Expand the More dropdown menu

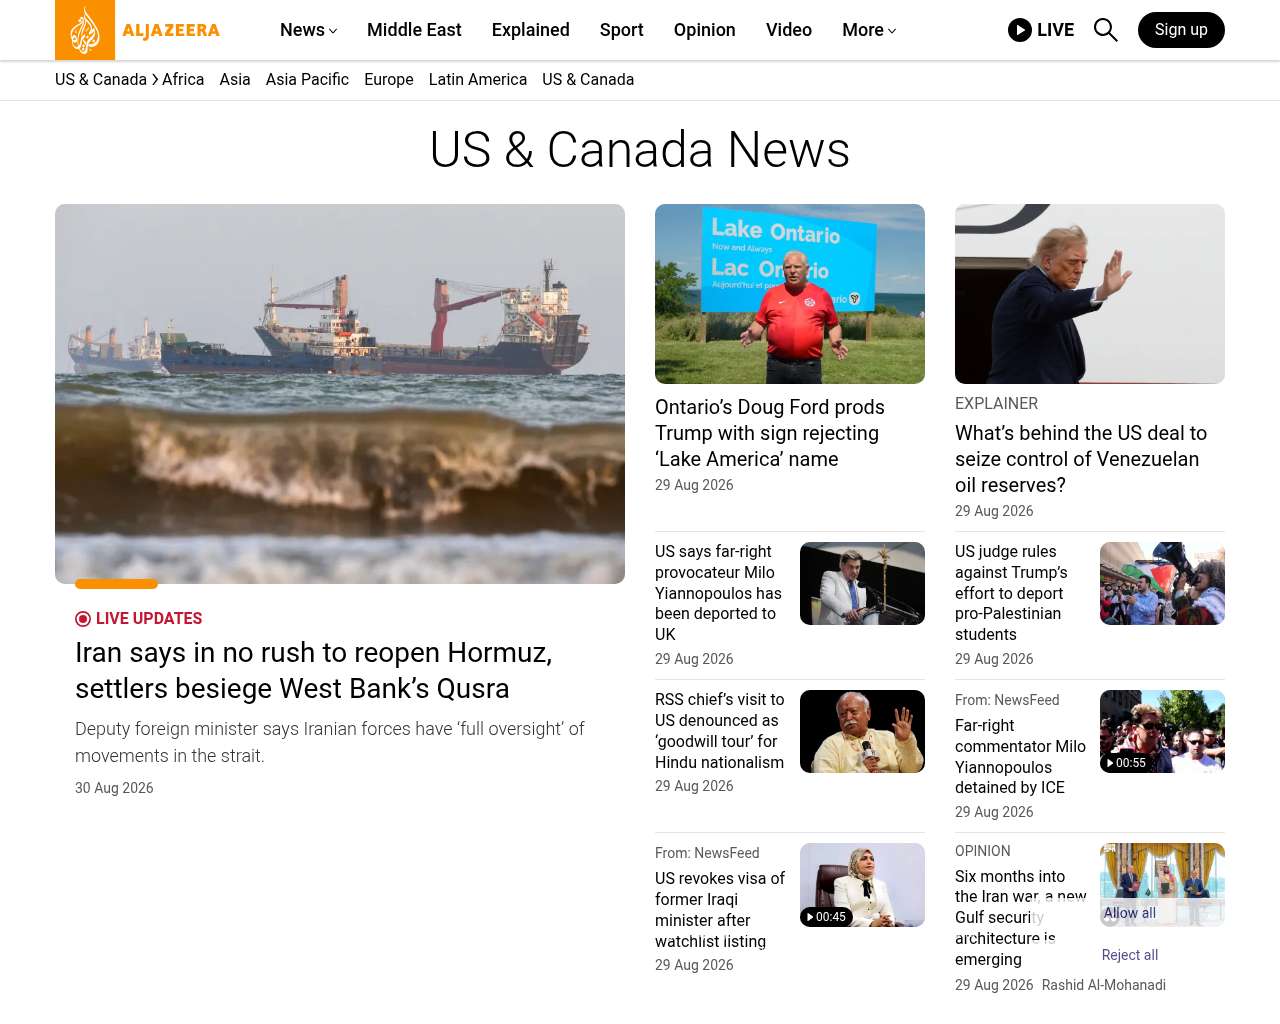tap(869, 30)
